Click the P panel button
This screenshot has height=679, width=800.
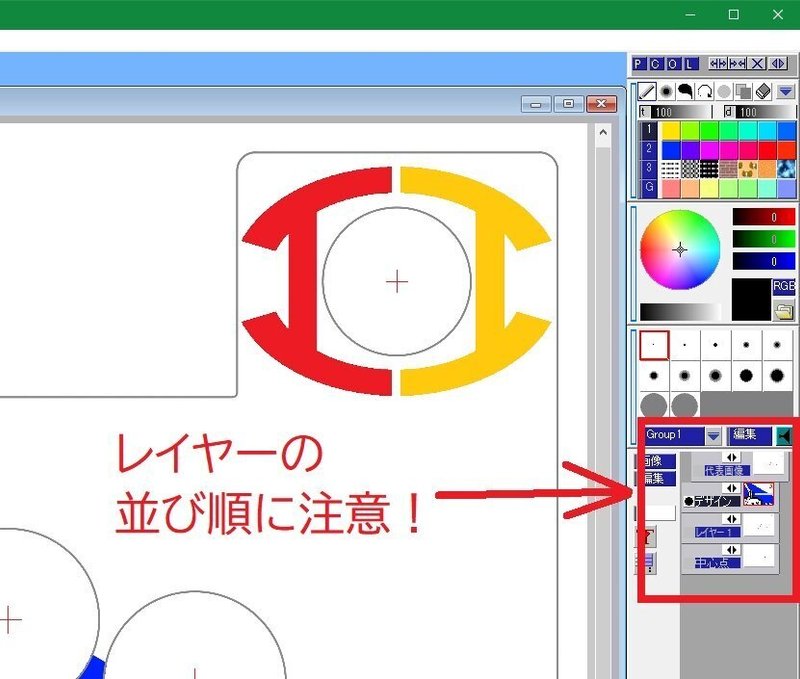pos(638,64)
